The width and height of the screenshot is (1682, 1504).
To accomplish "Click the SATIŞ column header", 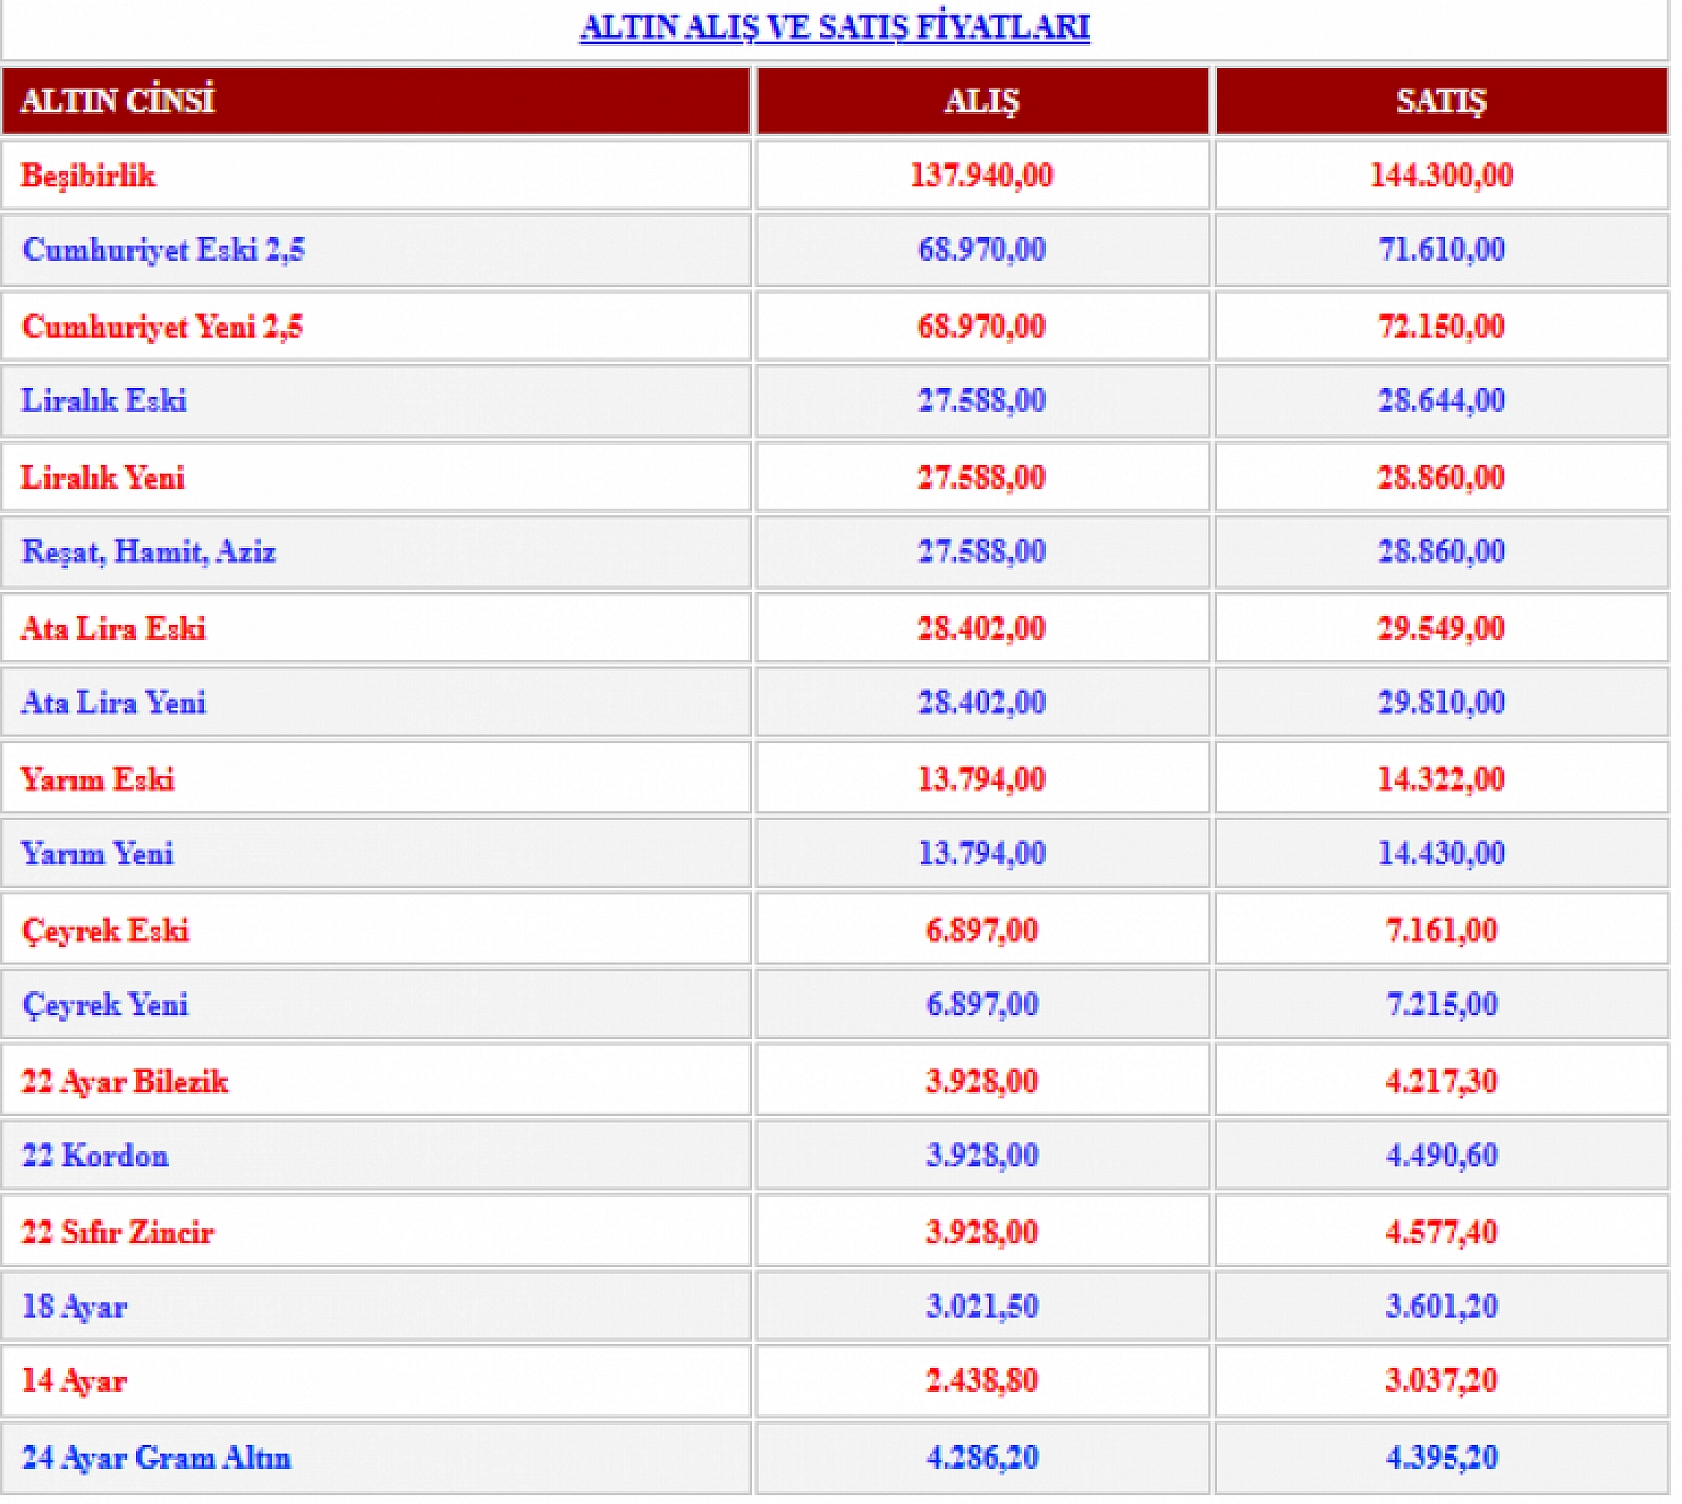I will [x=1440, y=101].
